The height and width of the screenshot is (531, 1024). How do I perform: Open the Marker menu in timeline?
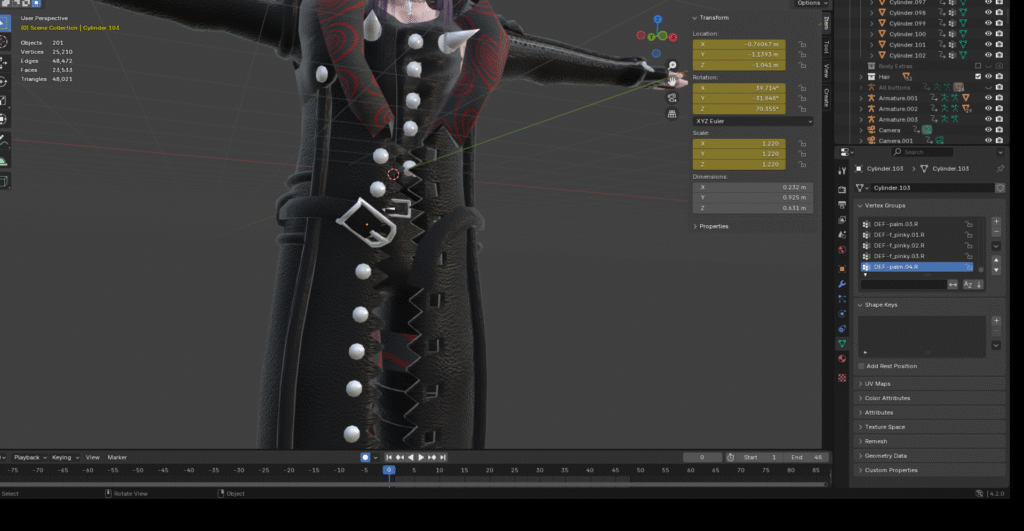[117, 457]
